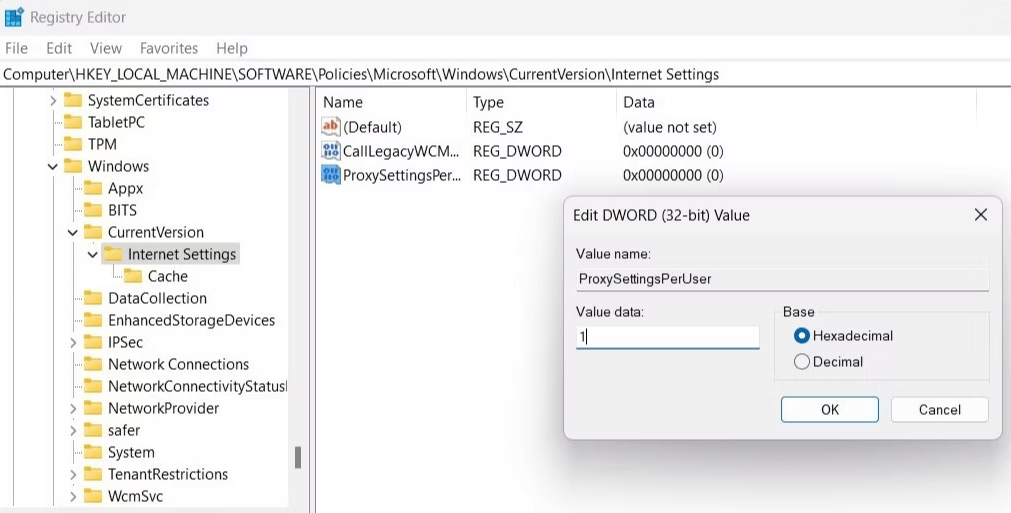1011x513 pixels.
Task: Expand the TenantRestrictions tree node
Action: point(73,474)
